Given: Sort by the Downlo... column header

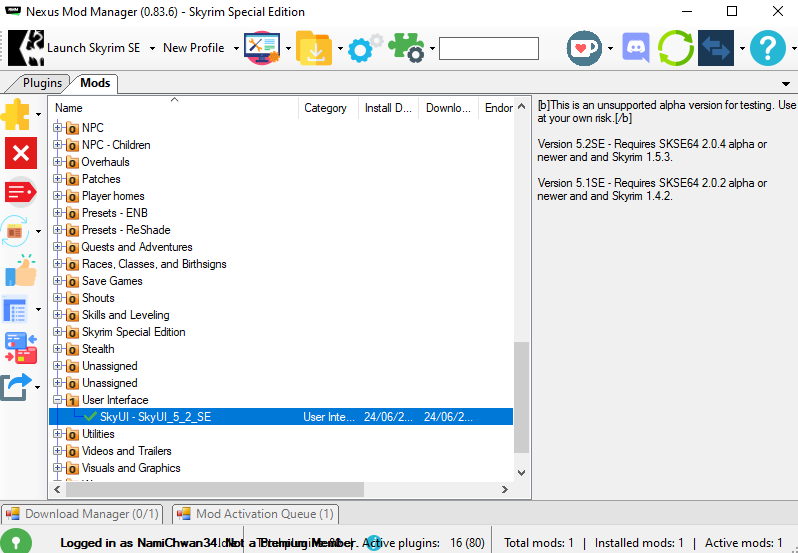Looking at the screenshot, I should 448,108.
